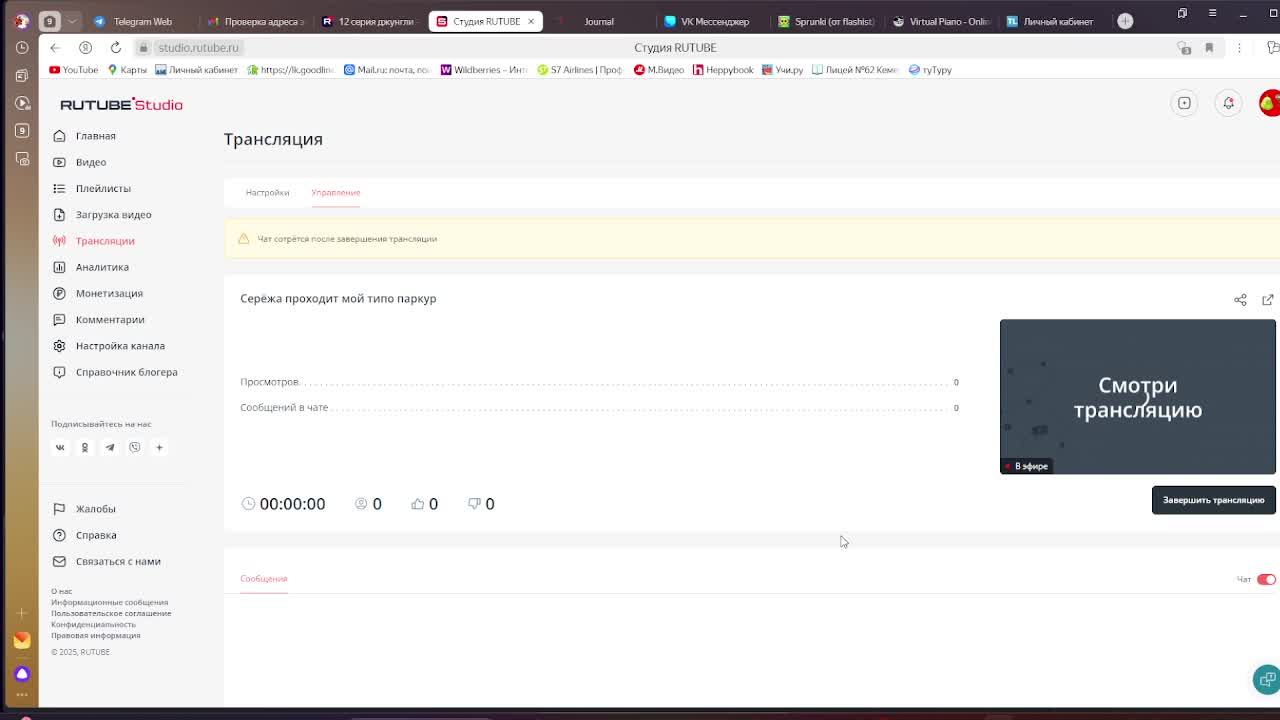Screen dimensions: 1280x720
Task: Click the dislikes thumbs-down counter
Action: [481, 503]
